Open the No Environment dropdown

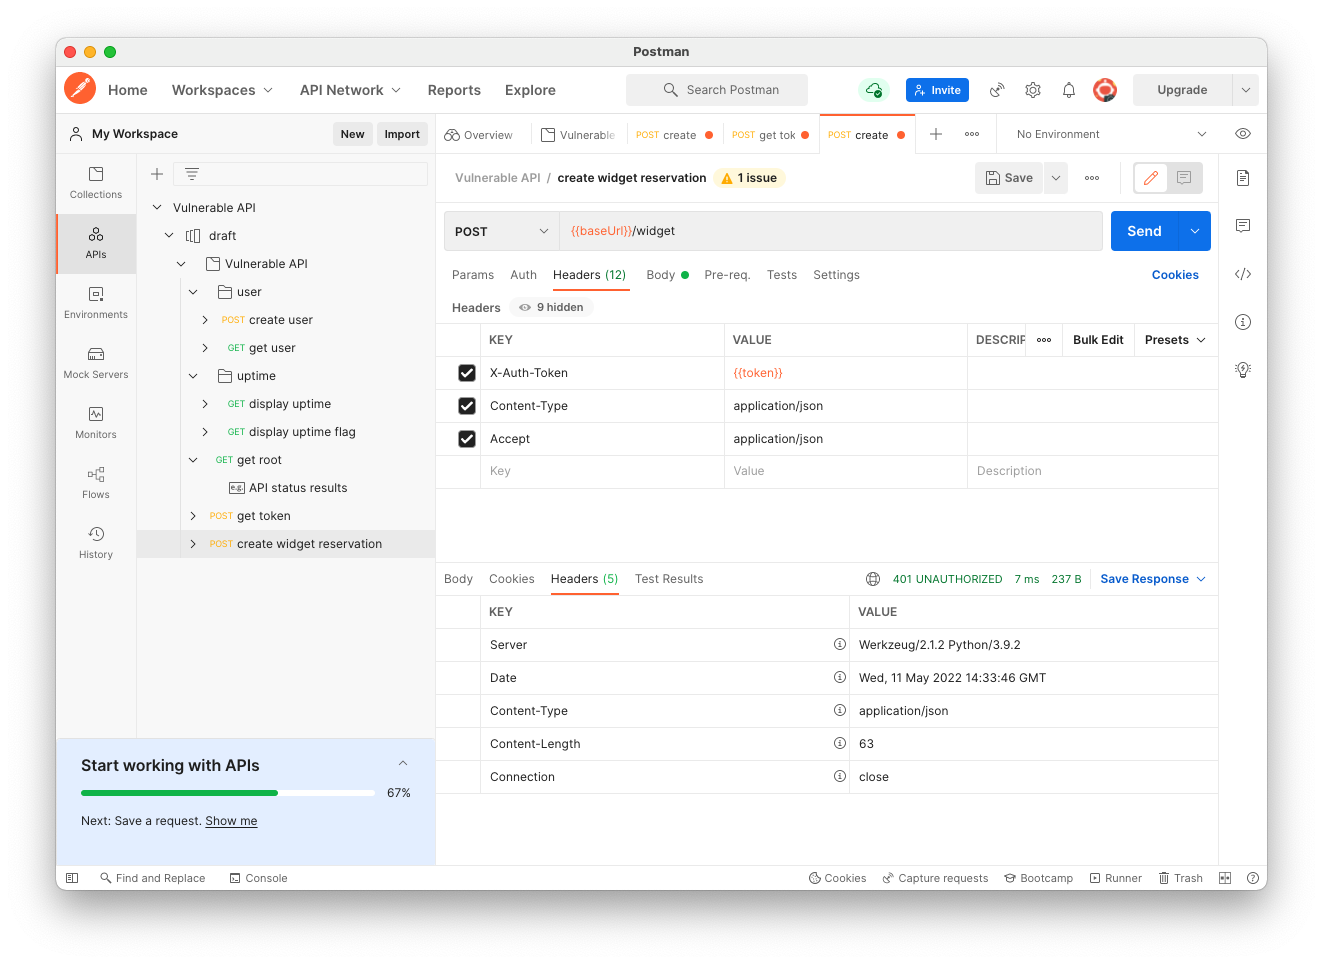1111,134
